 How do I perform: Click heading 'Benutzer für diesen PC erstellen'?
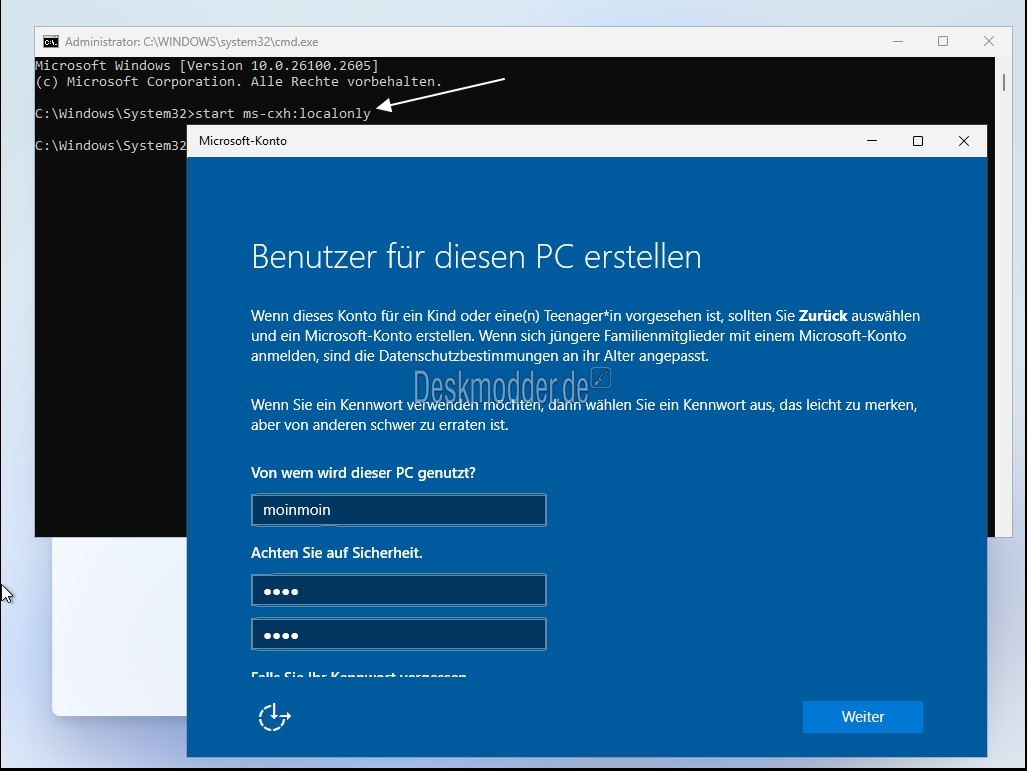coord(476,256)
